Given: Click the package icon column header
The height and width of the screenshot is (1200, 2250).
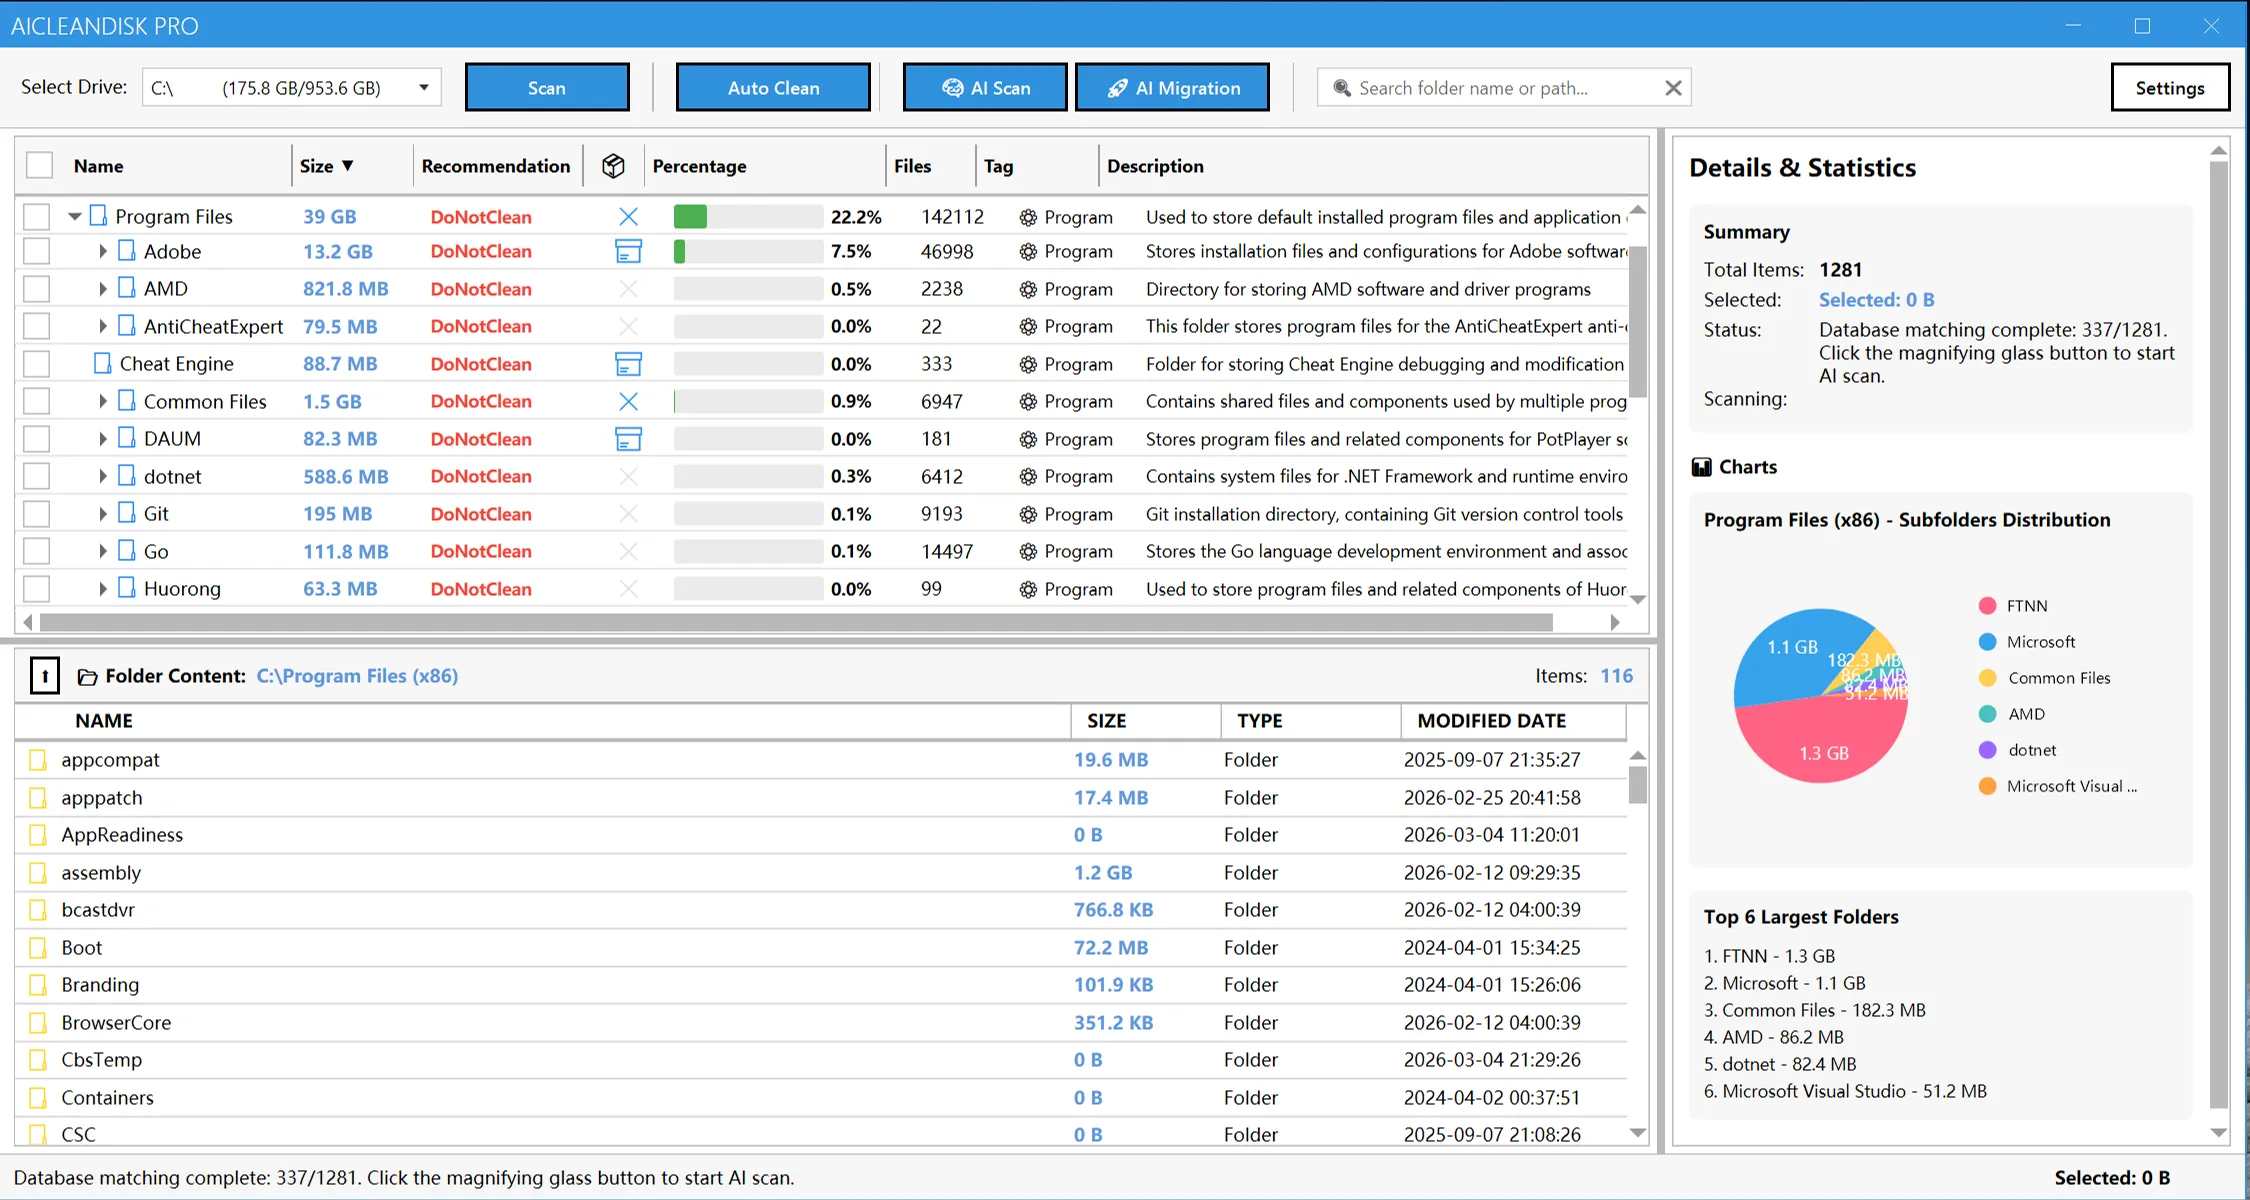Looking at the screenshot, I should pos(613,165).
